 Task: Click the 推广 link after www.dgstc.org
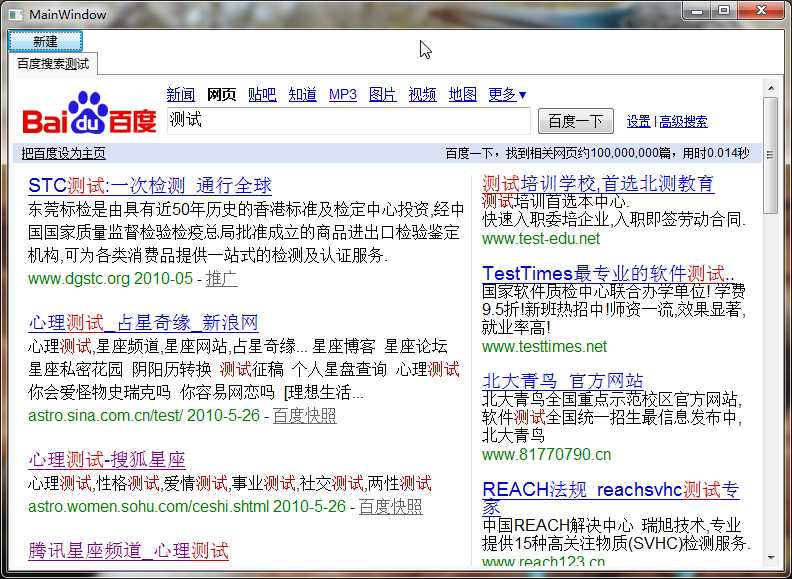(222, 278)
